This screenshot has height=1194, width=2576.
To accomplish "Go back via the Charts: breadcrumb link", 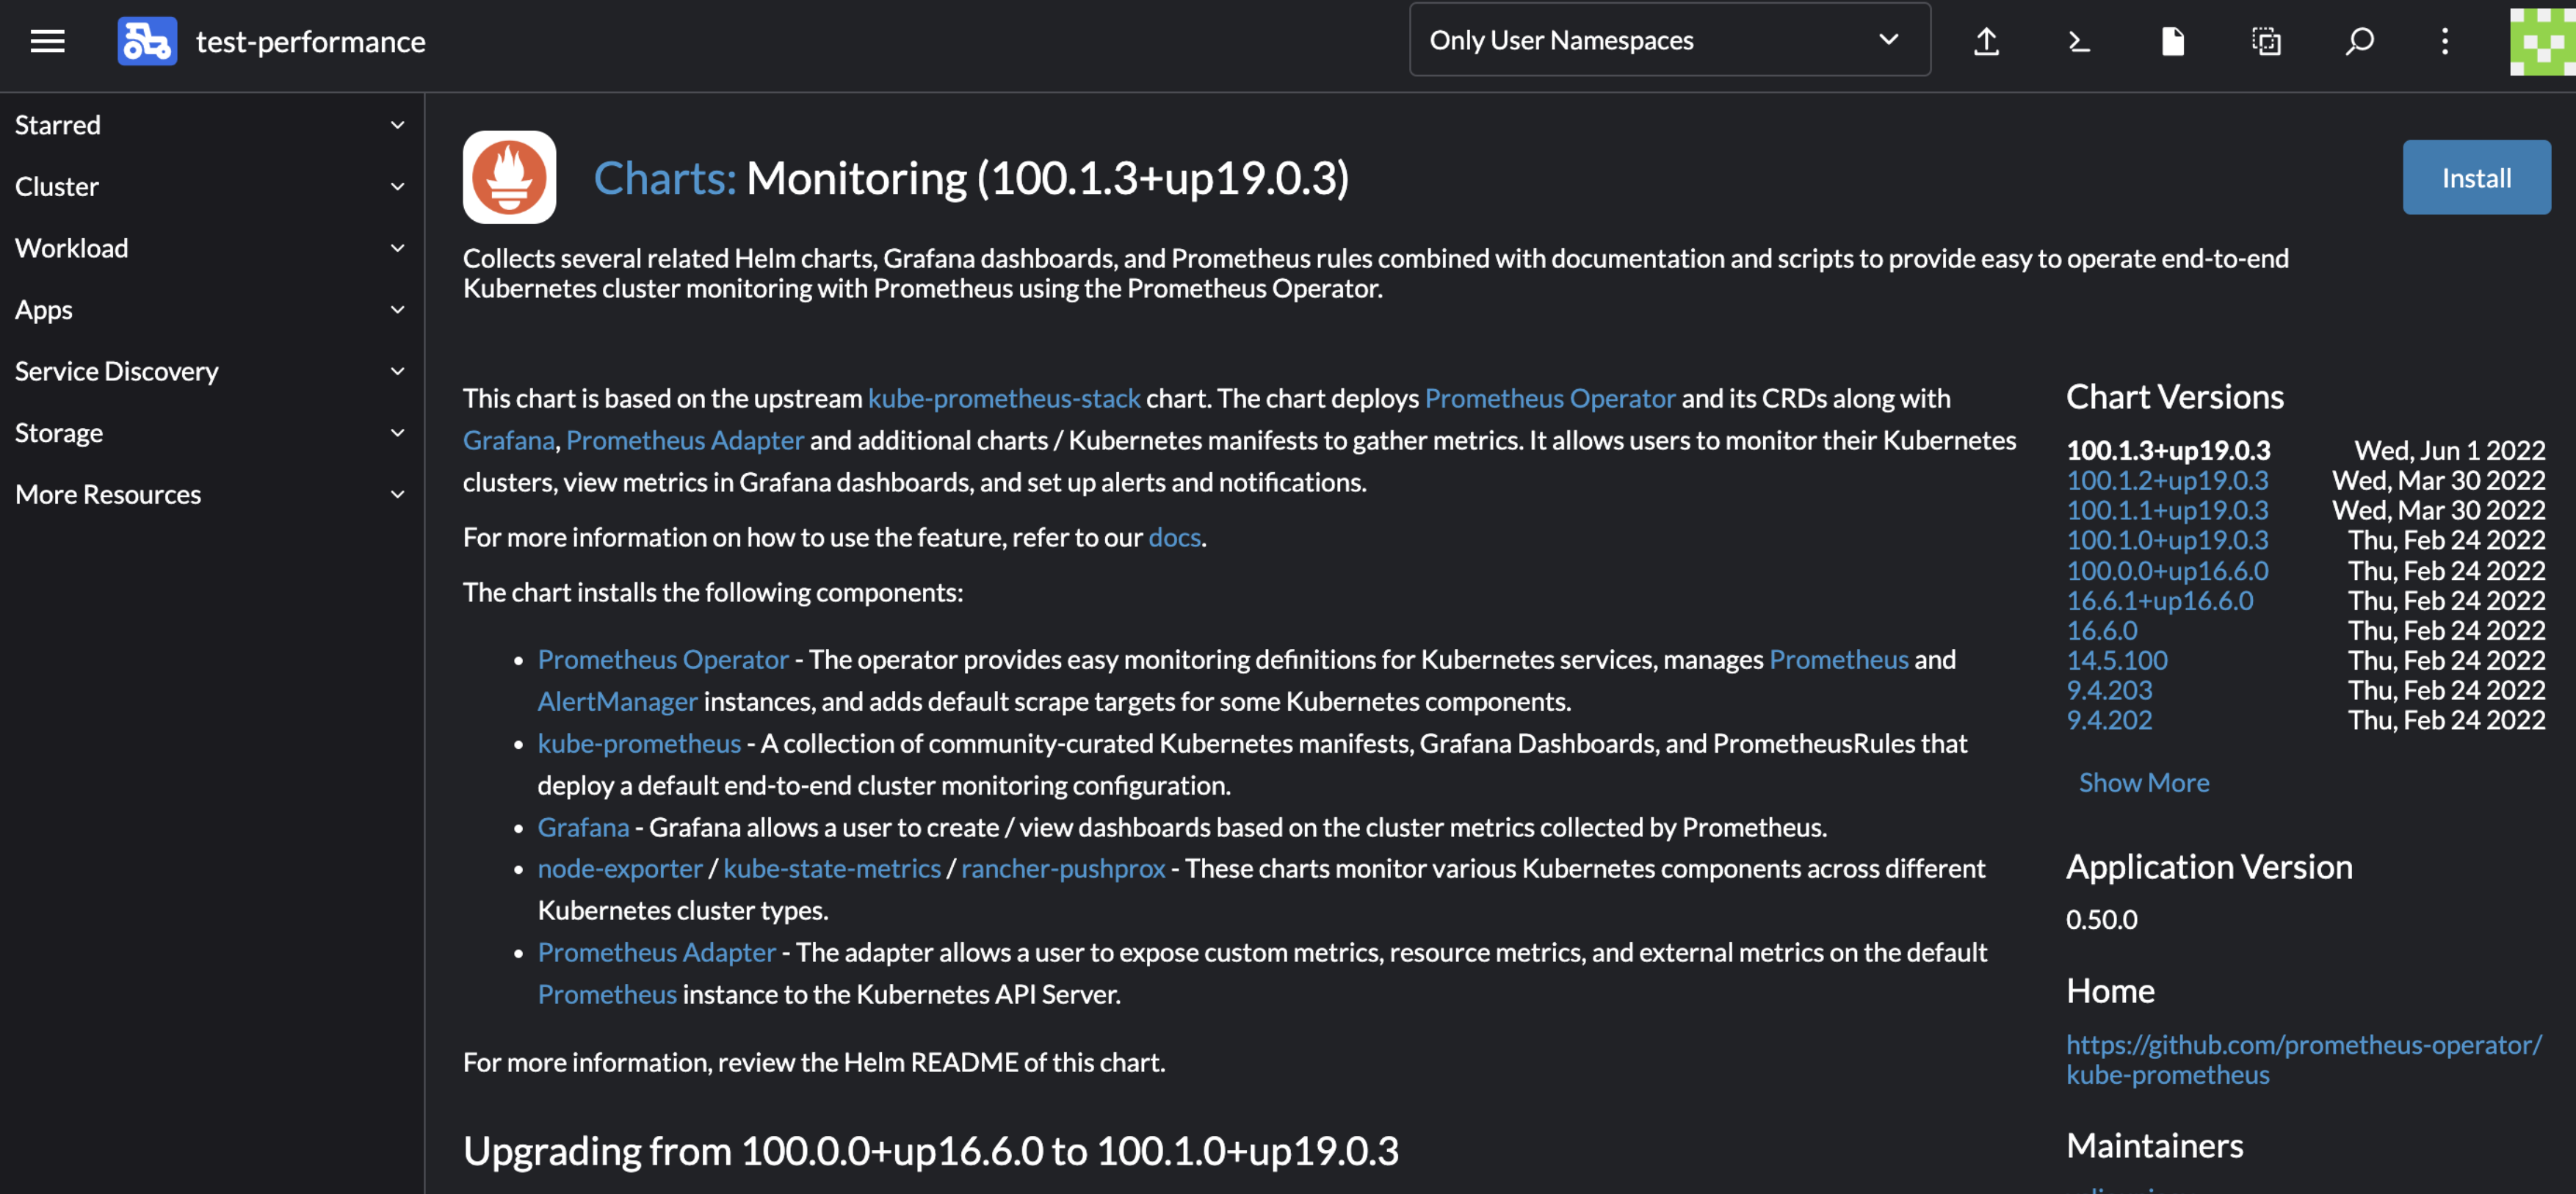I will click(x=665, y=179).
